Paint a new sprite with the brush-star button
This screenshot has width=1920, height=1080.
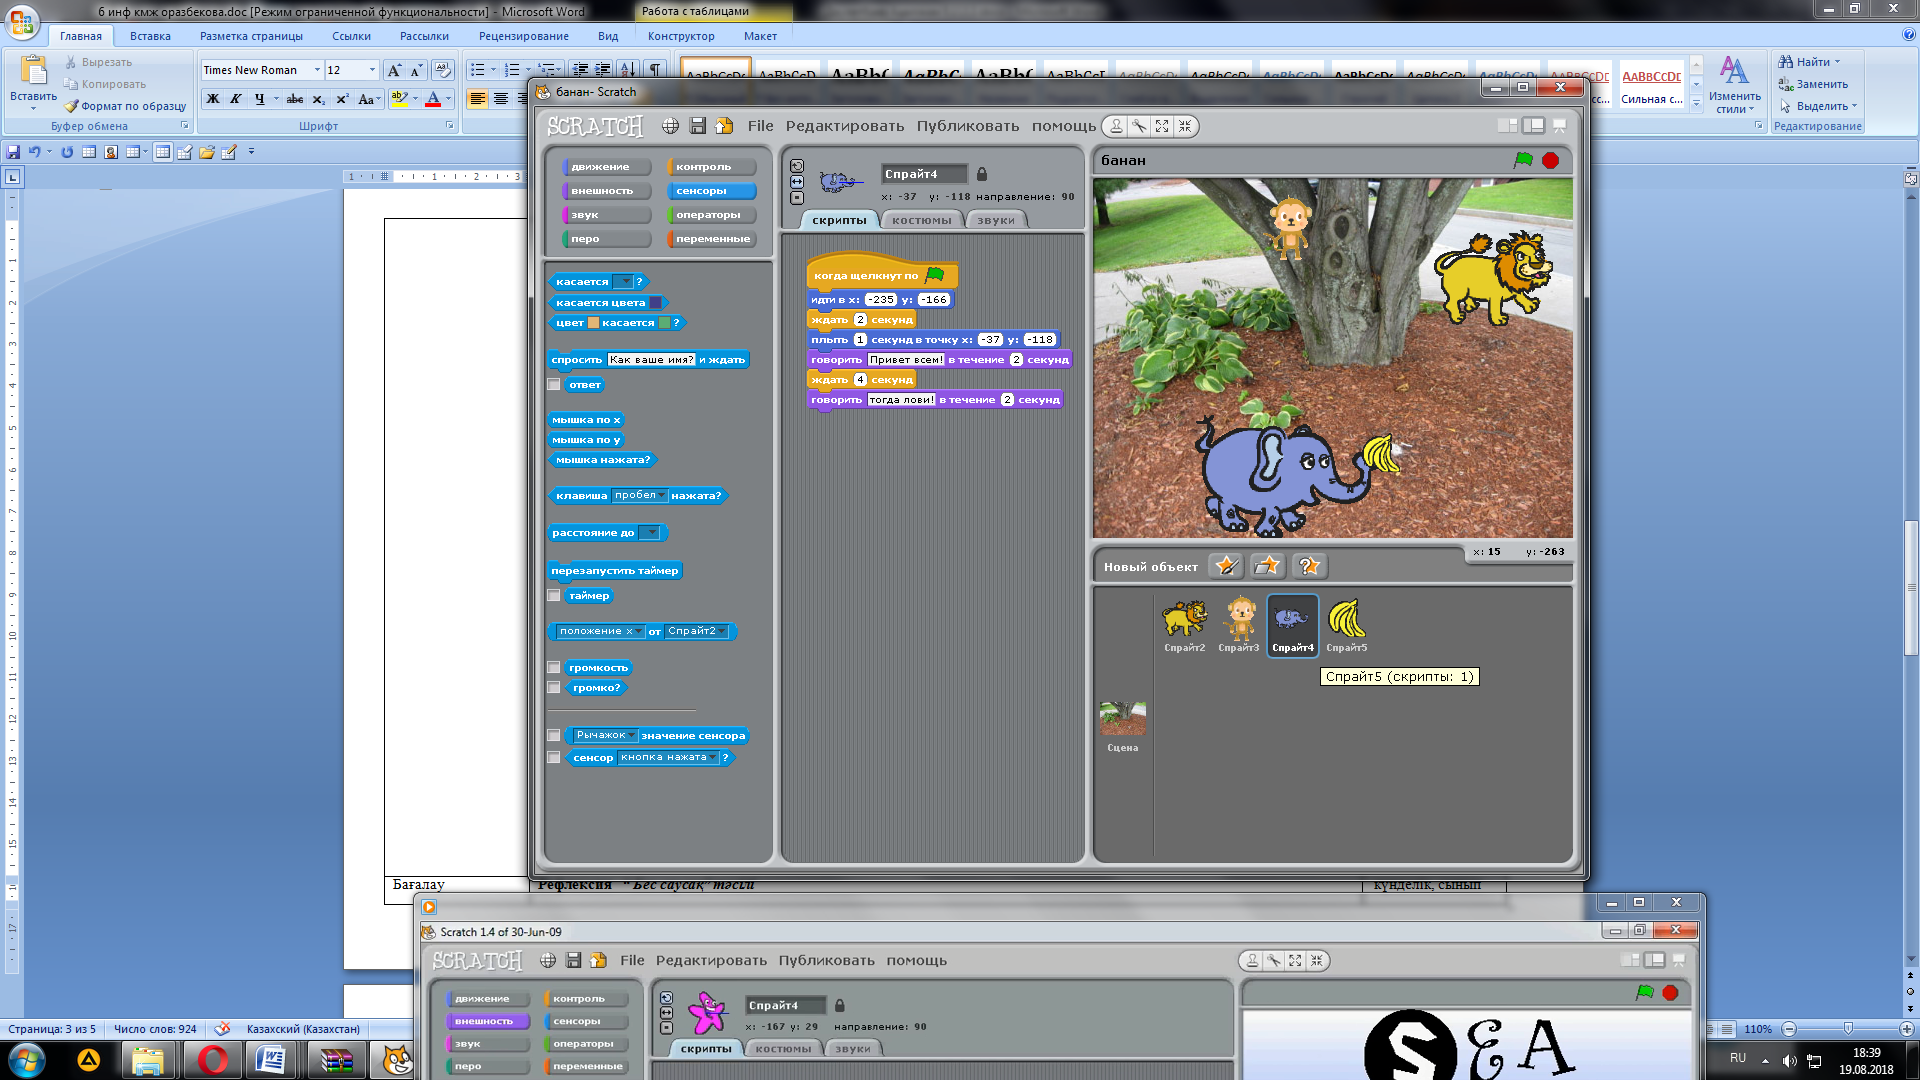(x=1226, y=566)
